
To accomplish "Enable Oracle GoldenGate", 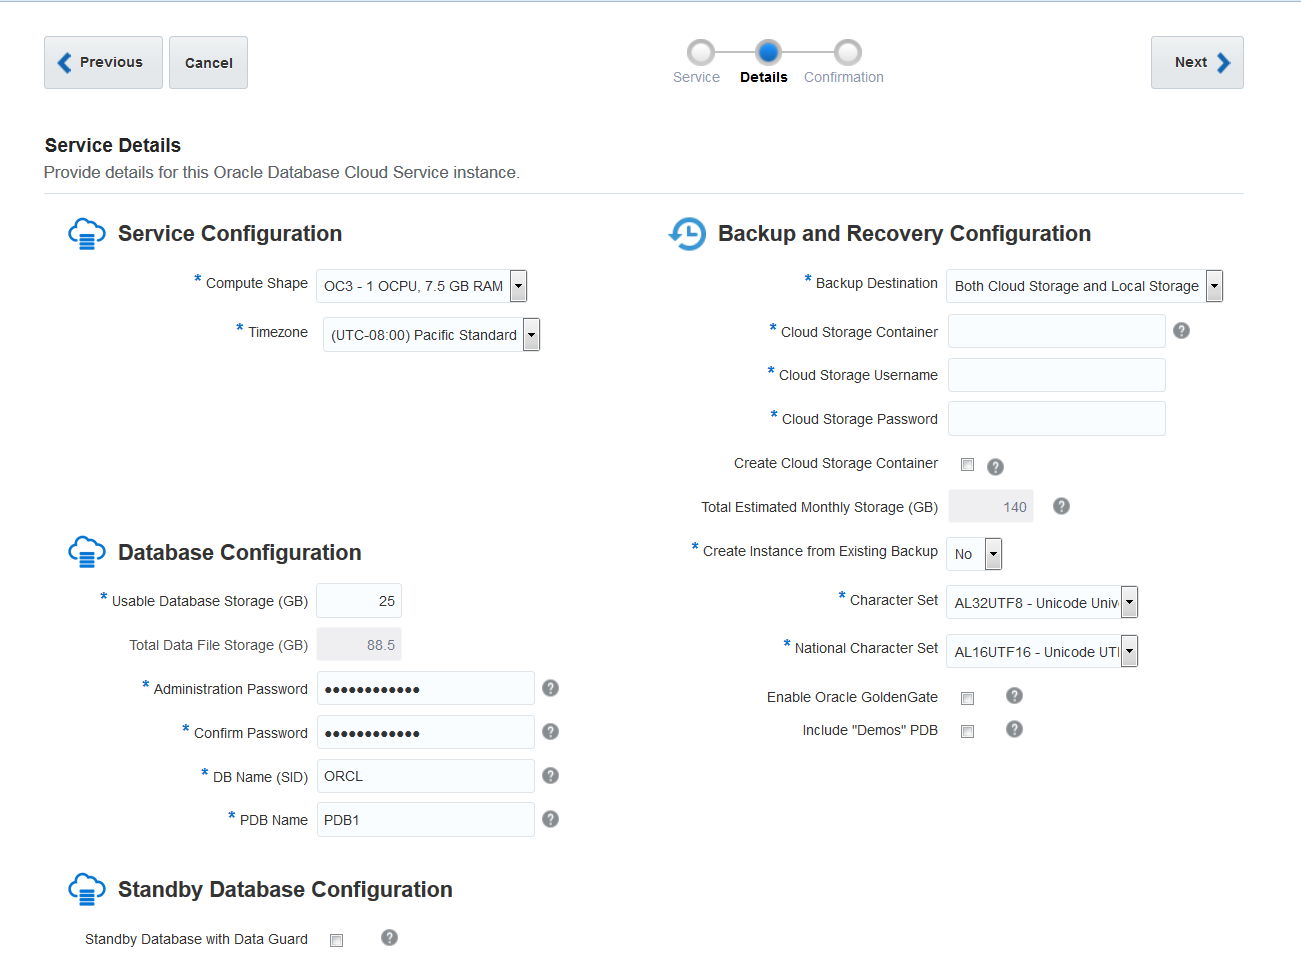I will (967, 697).
